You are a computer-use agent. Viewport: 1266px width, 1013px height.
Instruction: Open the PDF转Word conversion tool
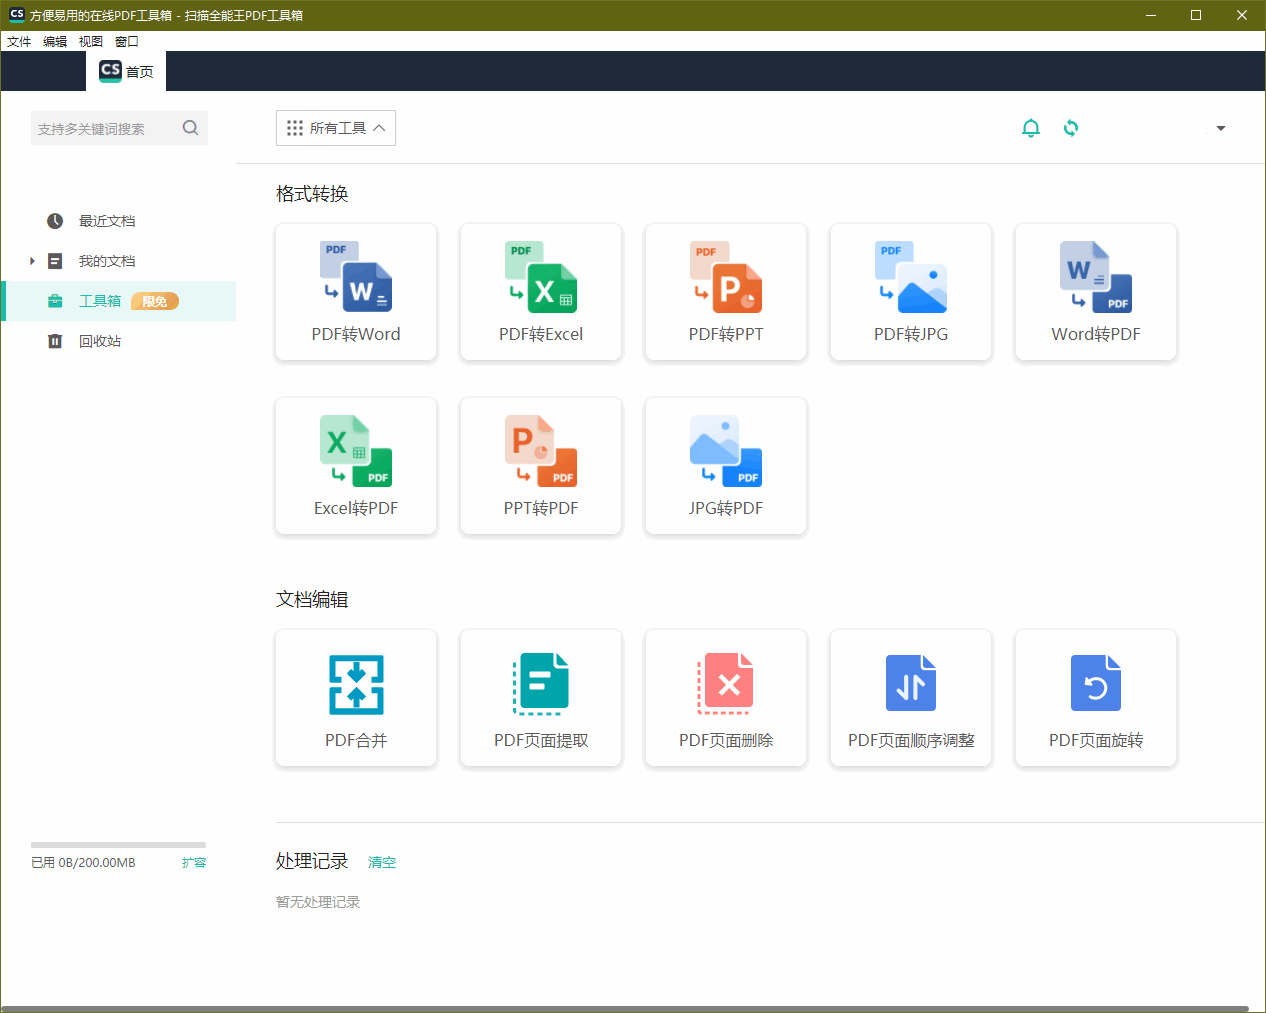[x=355, y=292]
